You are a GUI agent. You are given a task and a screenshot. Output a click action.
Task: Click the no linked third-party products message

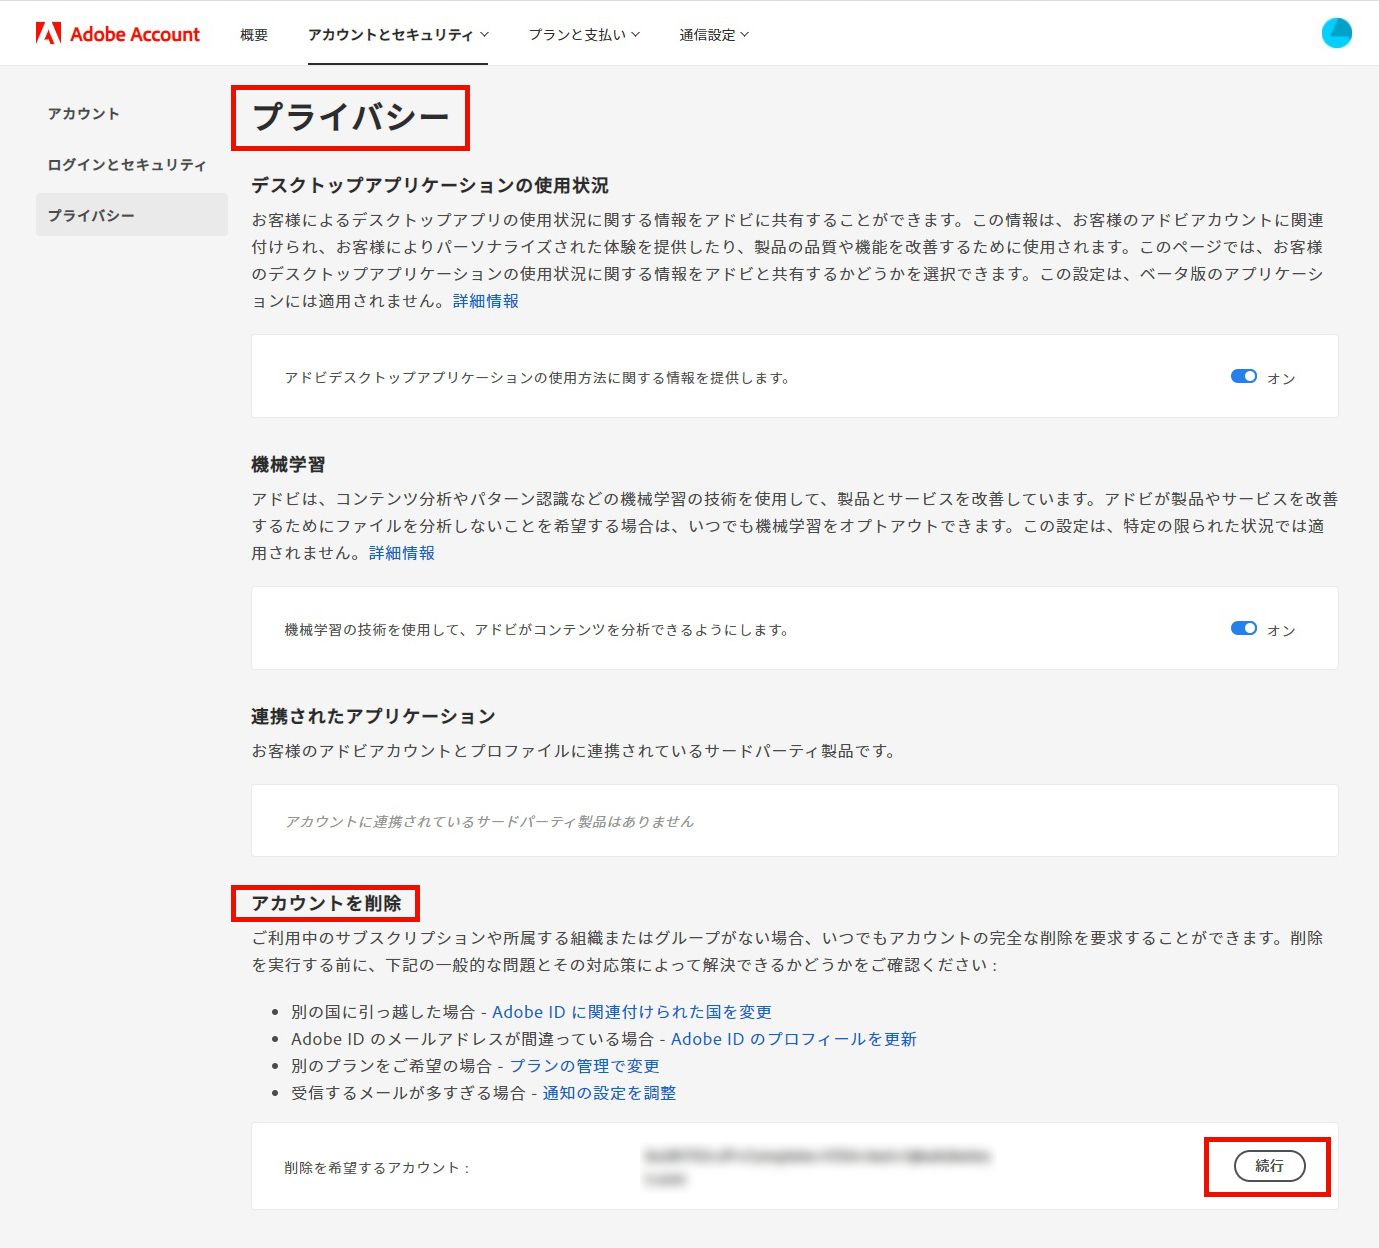489,821
